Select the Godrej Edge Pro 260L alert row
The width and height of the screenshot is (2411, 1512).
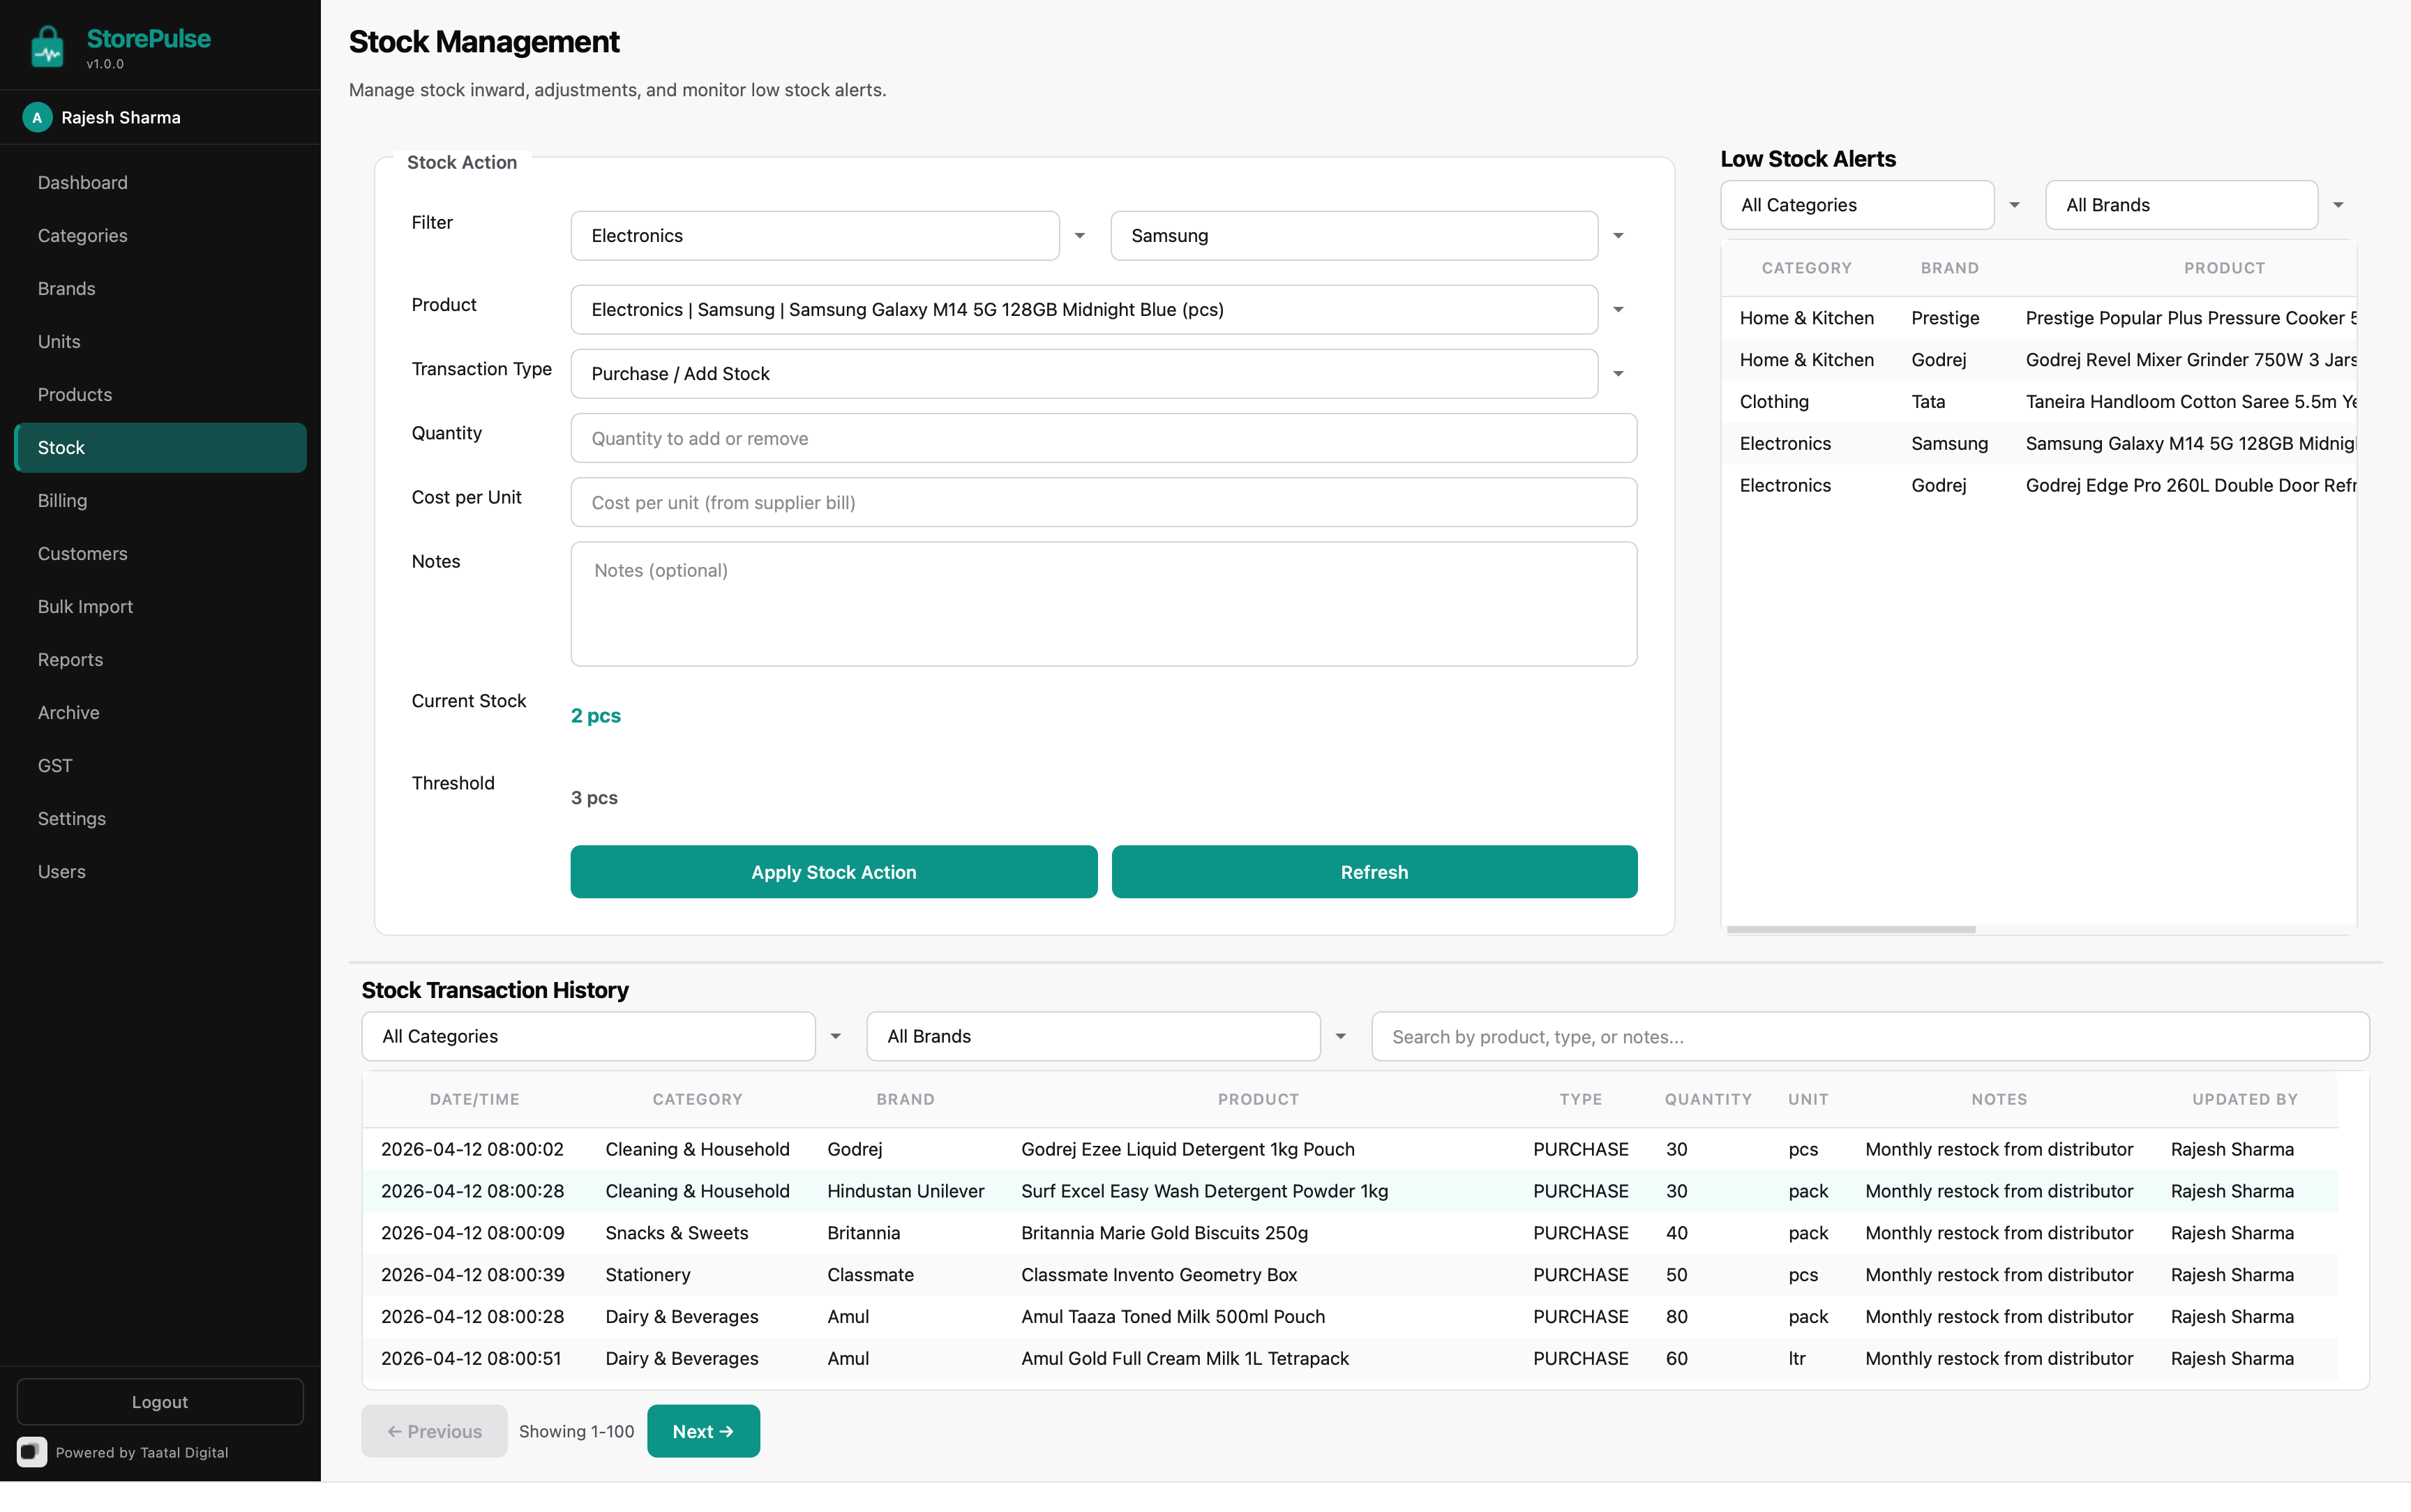click(2038, 485)
